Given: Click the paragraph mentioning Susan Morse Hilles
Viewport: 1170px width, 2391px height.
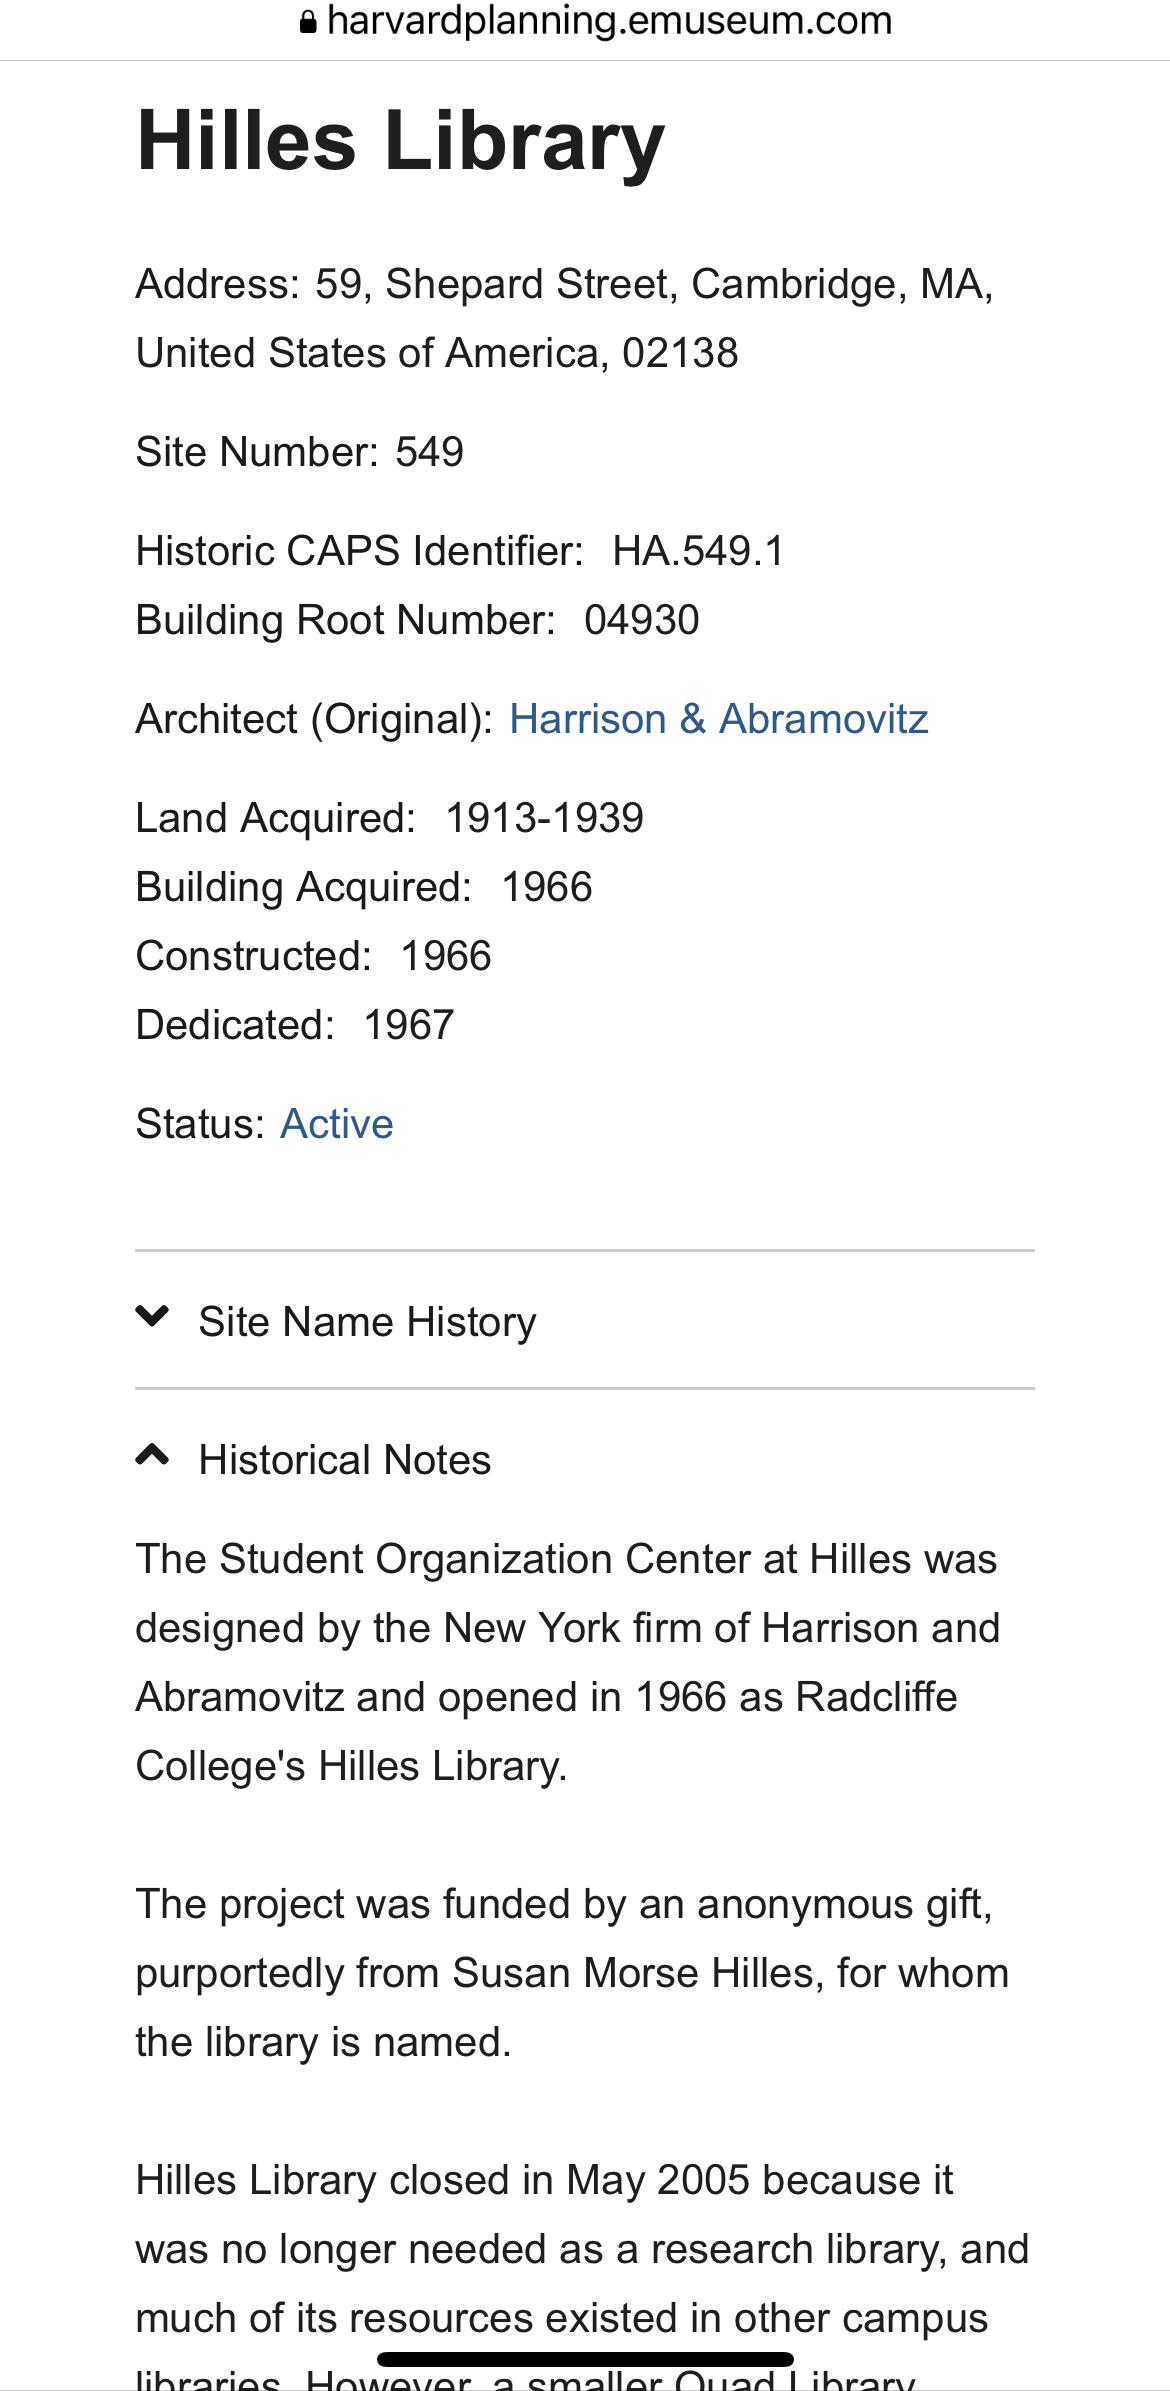Looking at the screenshot, I should (x=572, y=1973).
